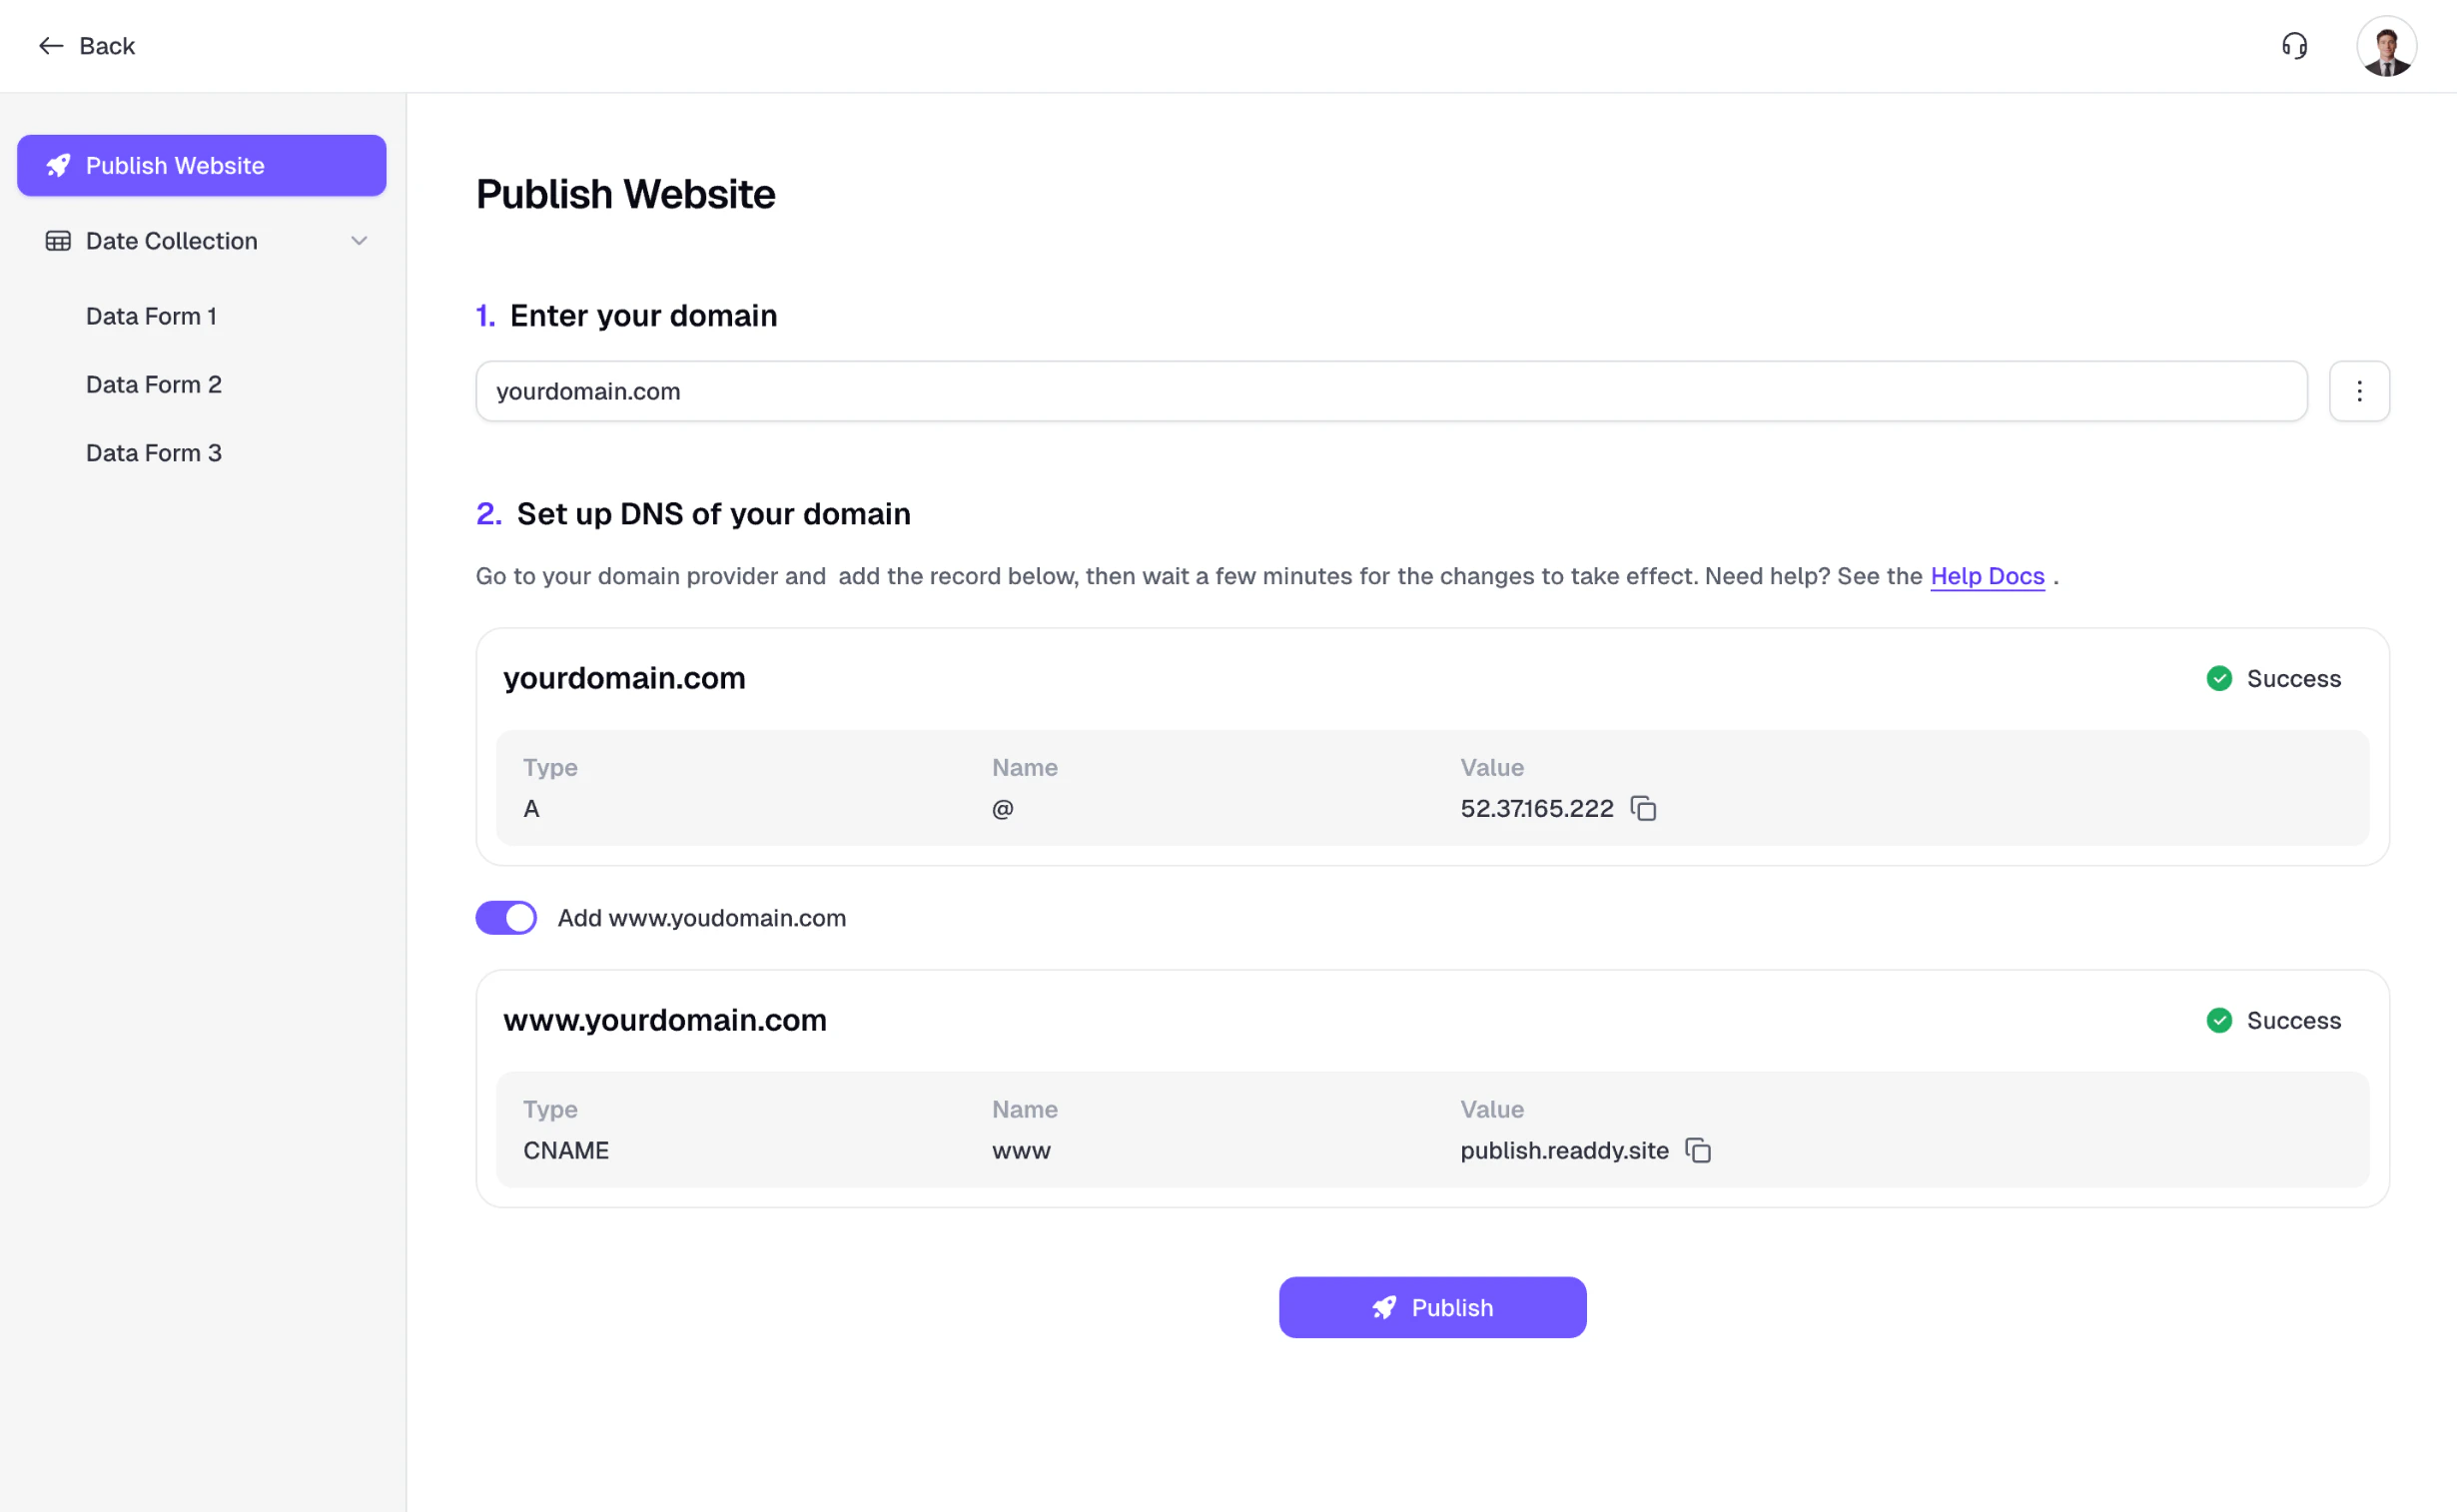
Task: Toggle off Add www.youdomain.com switch
Action: click(506, 918)
